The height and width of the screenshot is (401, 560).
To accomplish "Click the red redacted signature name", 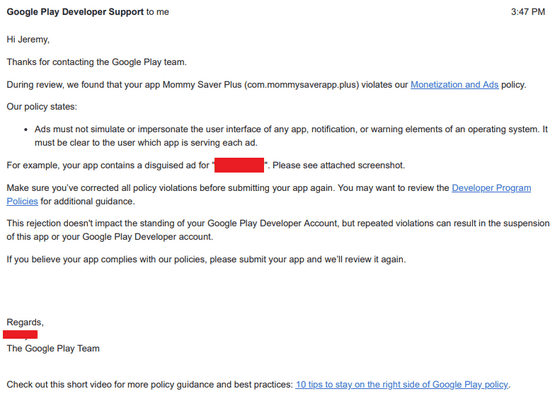I will [x=20, y=335].
